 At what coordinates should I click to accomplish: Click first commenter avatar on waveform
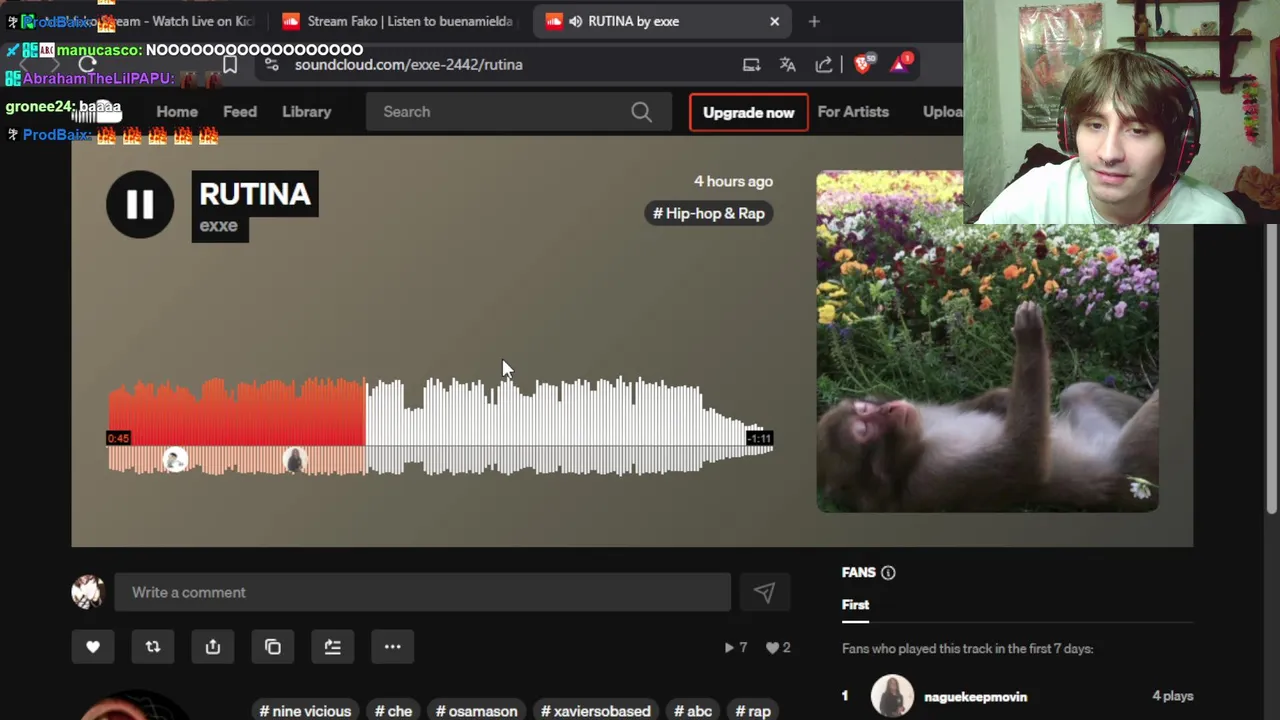(175, 460)
